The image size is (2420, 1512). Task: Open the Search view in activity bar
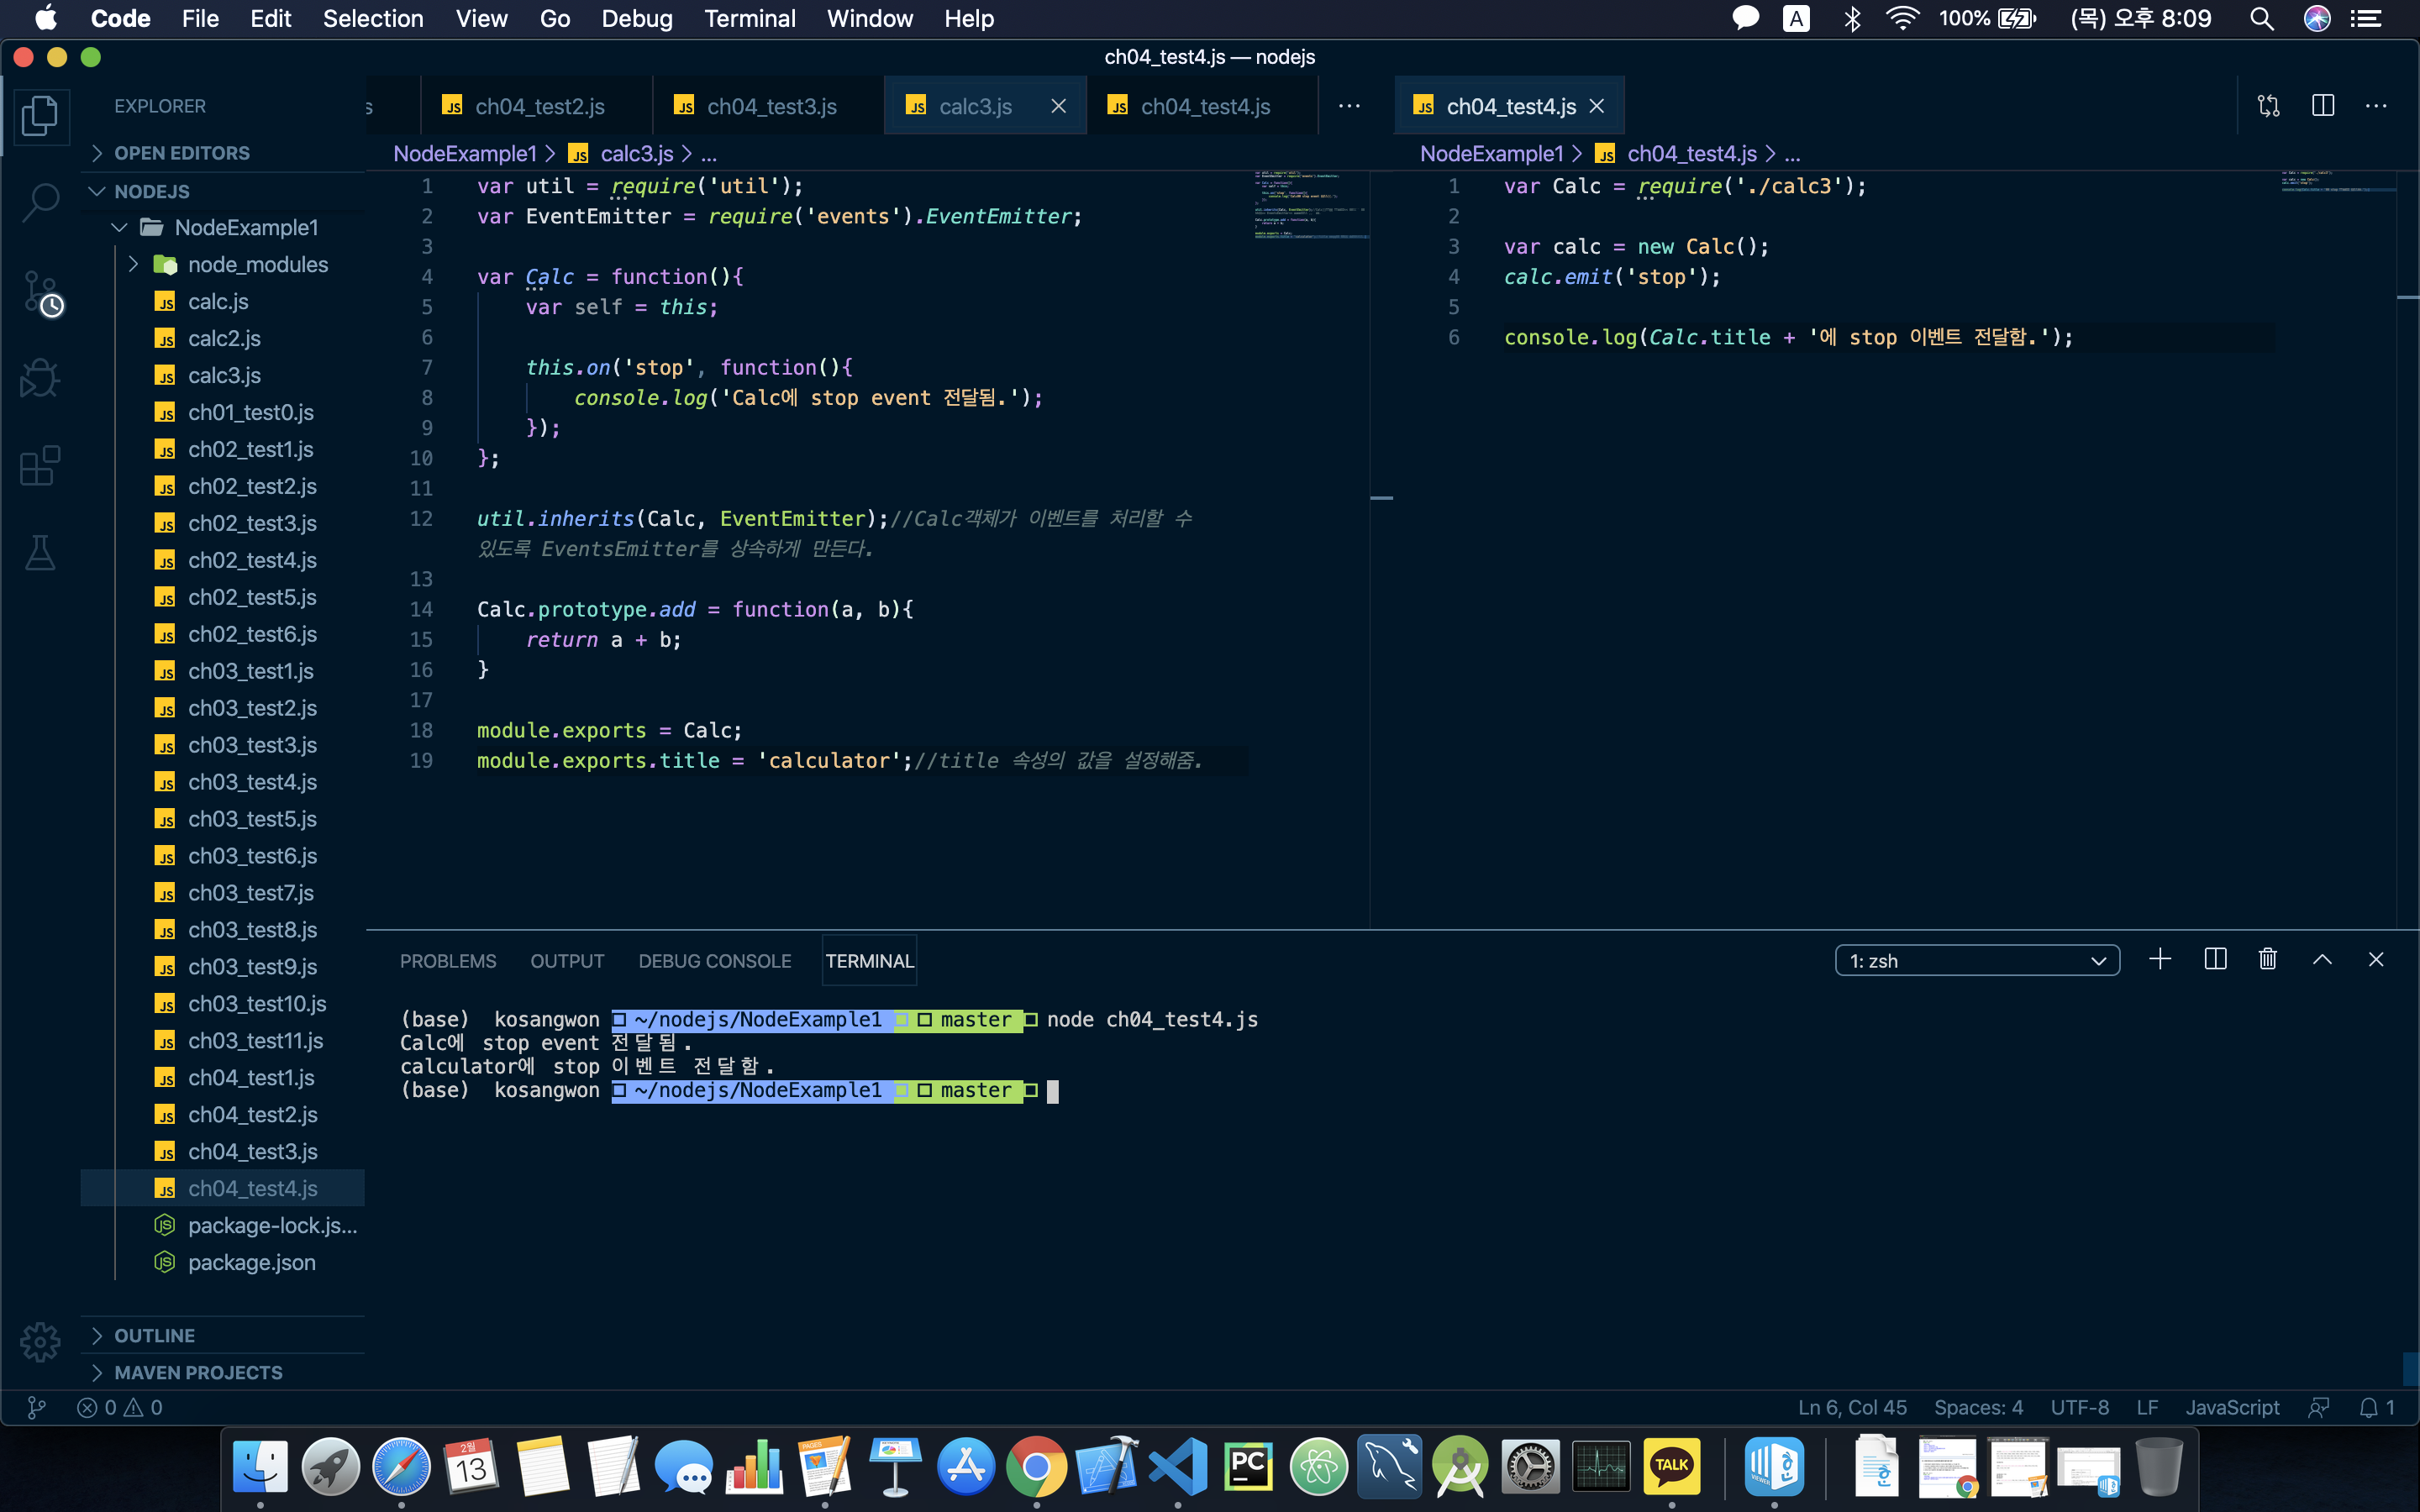pyautogui.click(x=40, y=202)
